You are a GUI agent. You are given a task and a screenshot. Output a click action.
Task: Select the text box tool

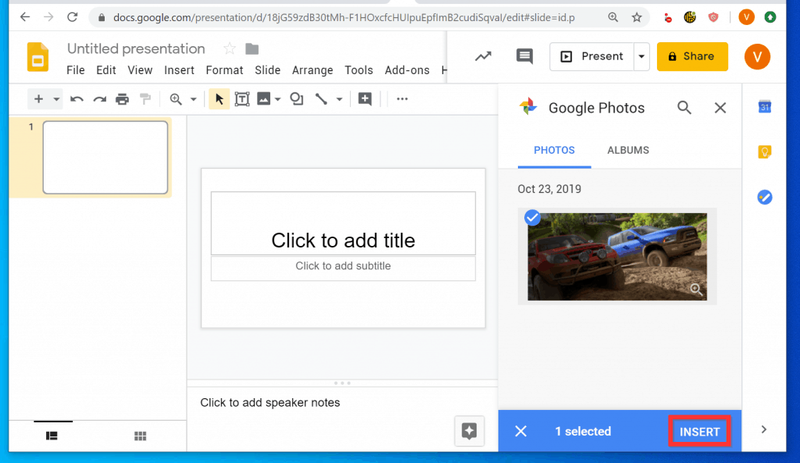point(242,99)
